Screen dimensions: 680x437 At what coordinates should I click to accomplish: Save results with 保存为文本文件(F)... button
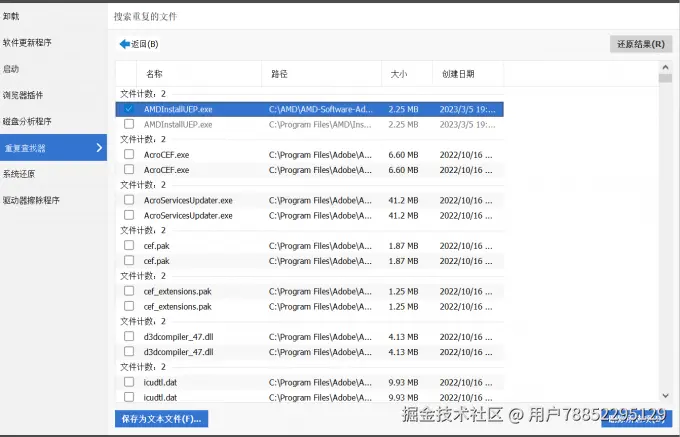pyautogui.click(x=161, y=419)
